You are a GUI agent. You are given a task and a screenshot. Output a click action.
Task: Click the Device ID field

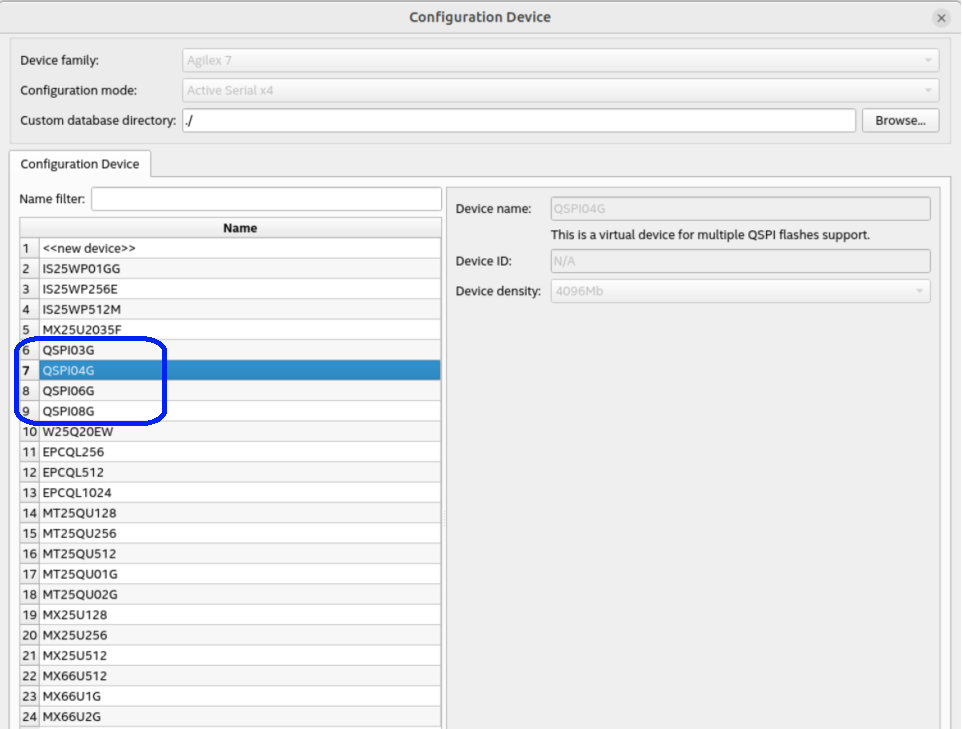pyautogui.click(x=740, y=261)
